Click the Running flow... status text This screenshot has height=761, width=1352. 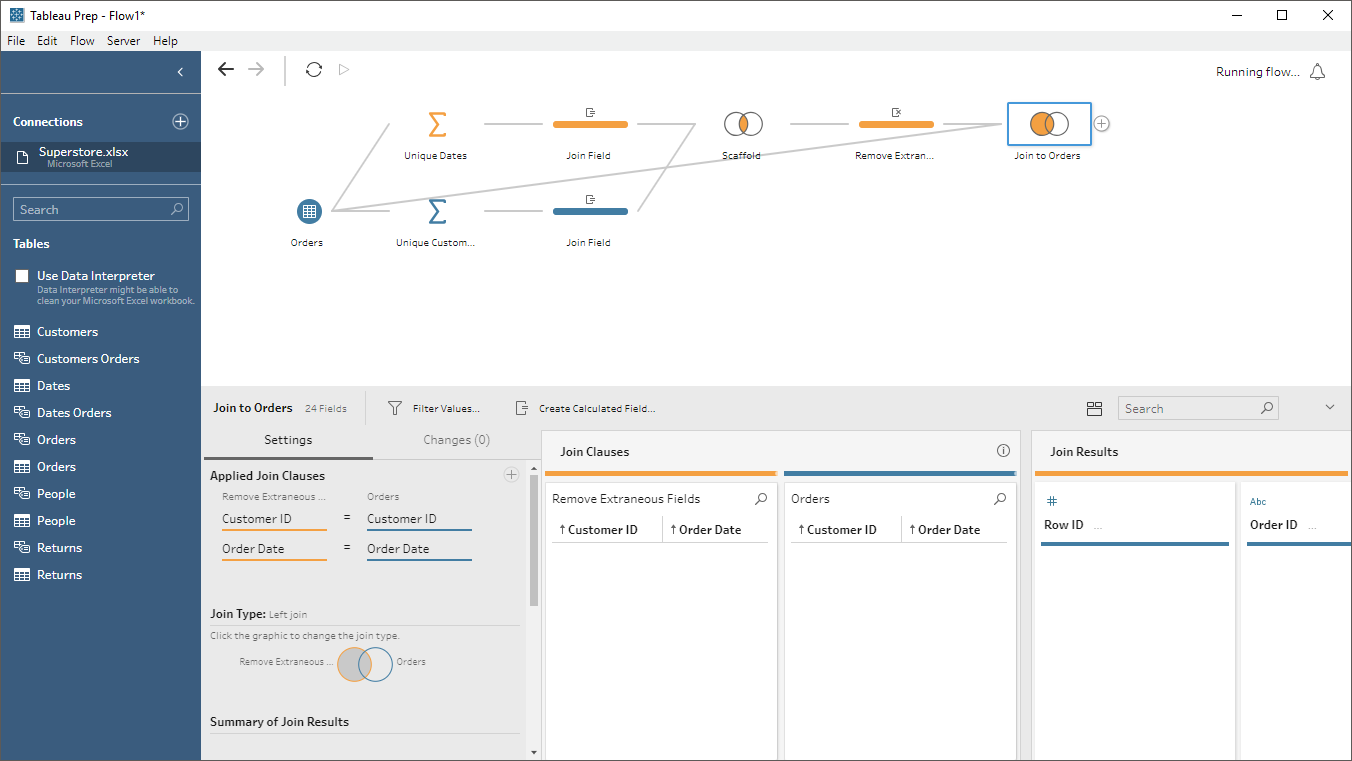click(x=1258, y=72)
